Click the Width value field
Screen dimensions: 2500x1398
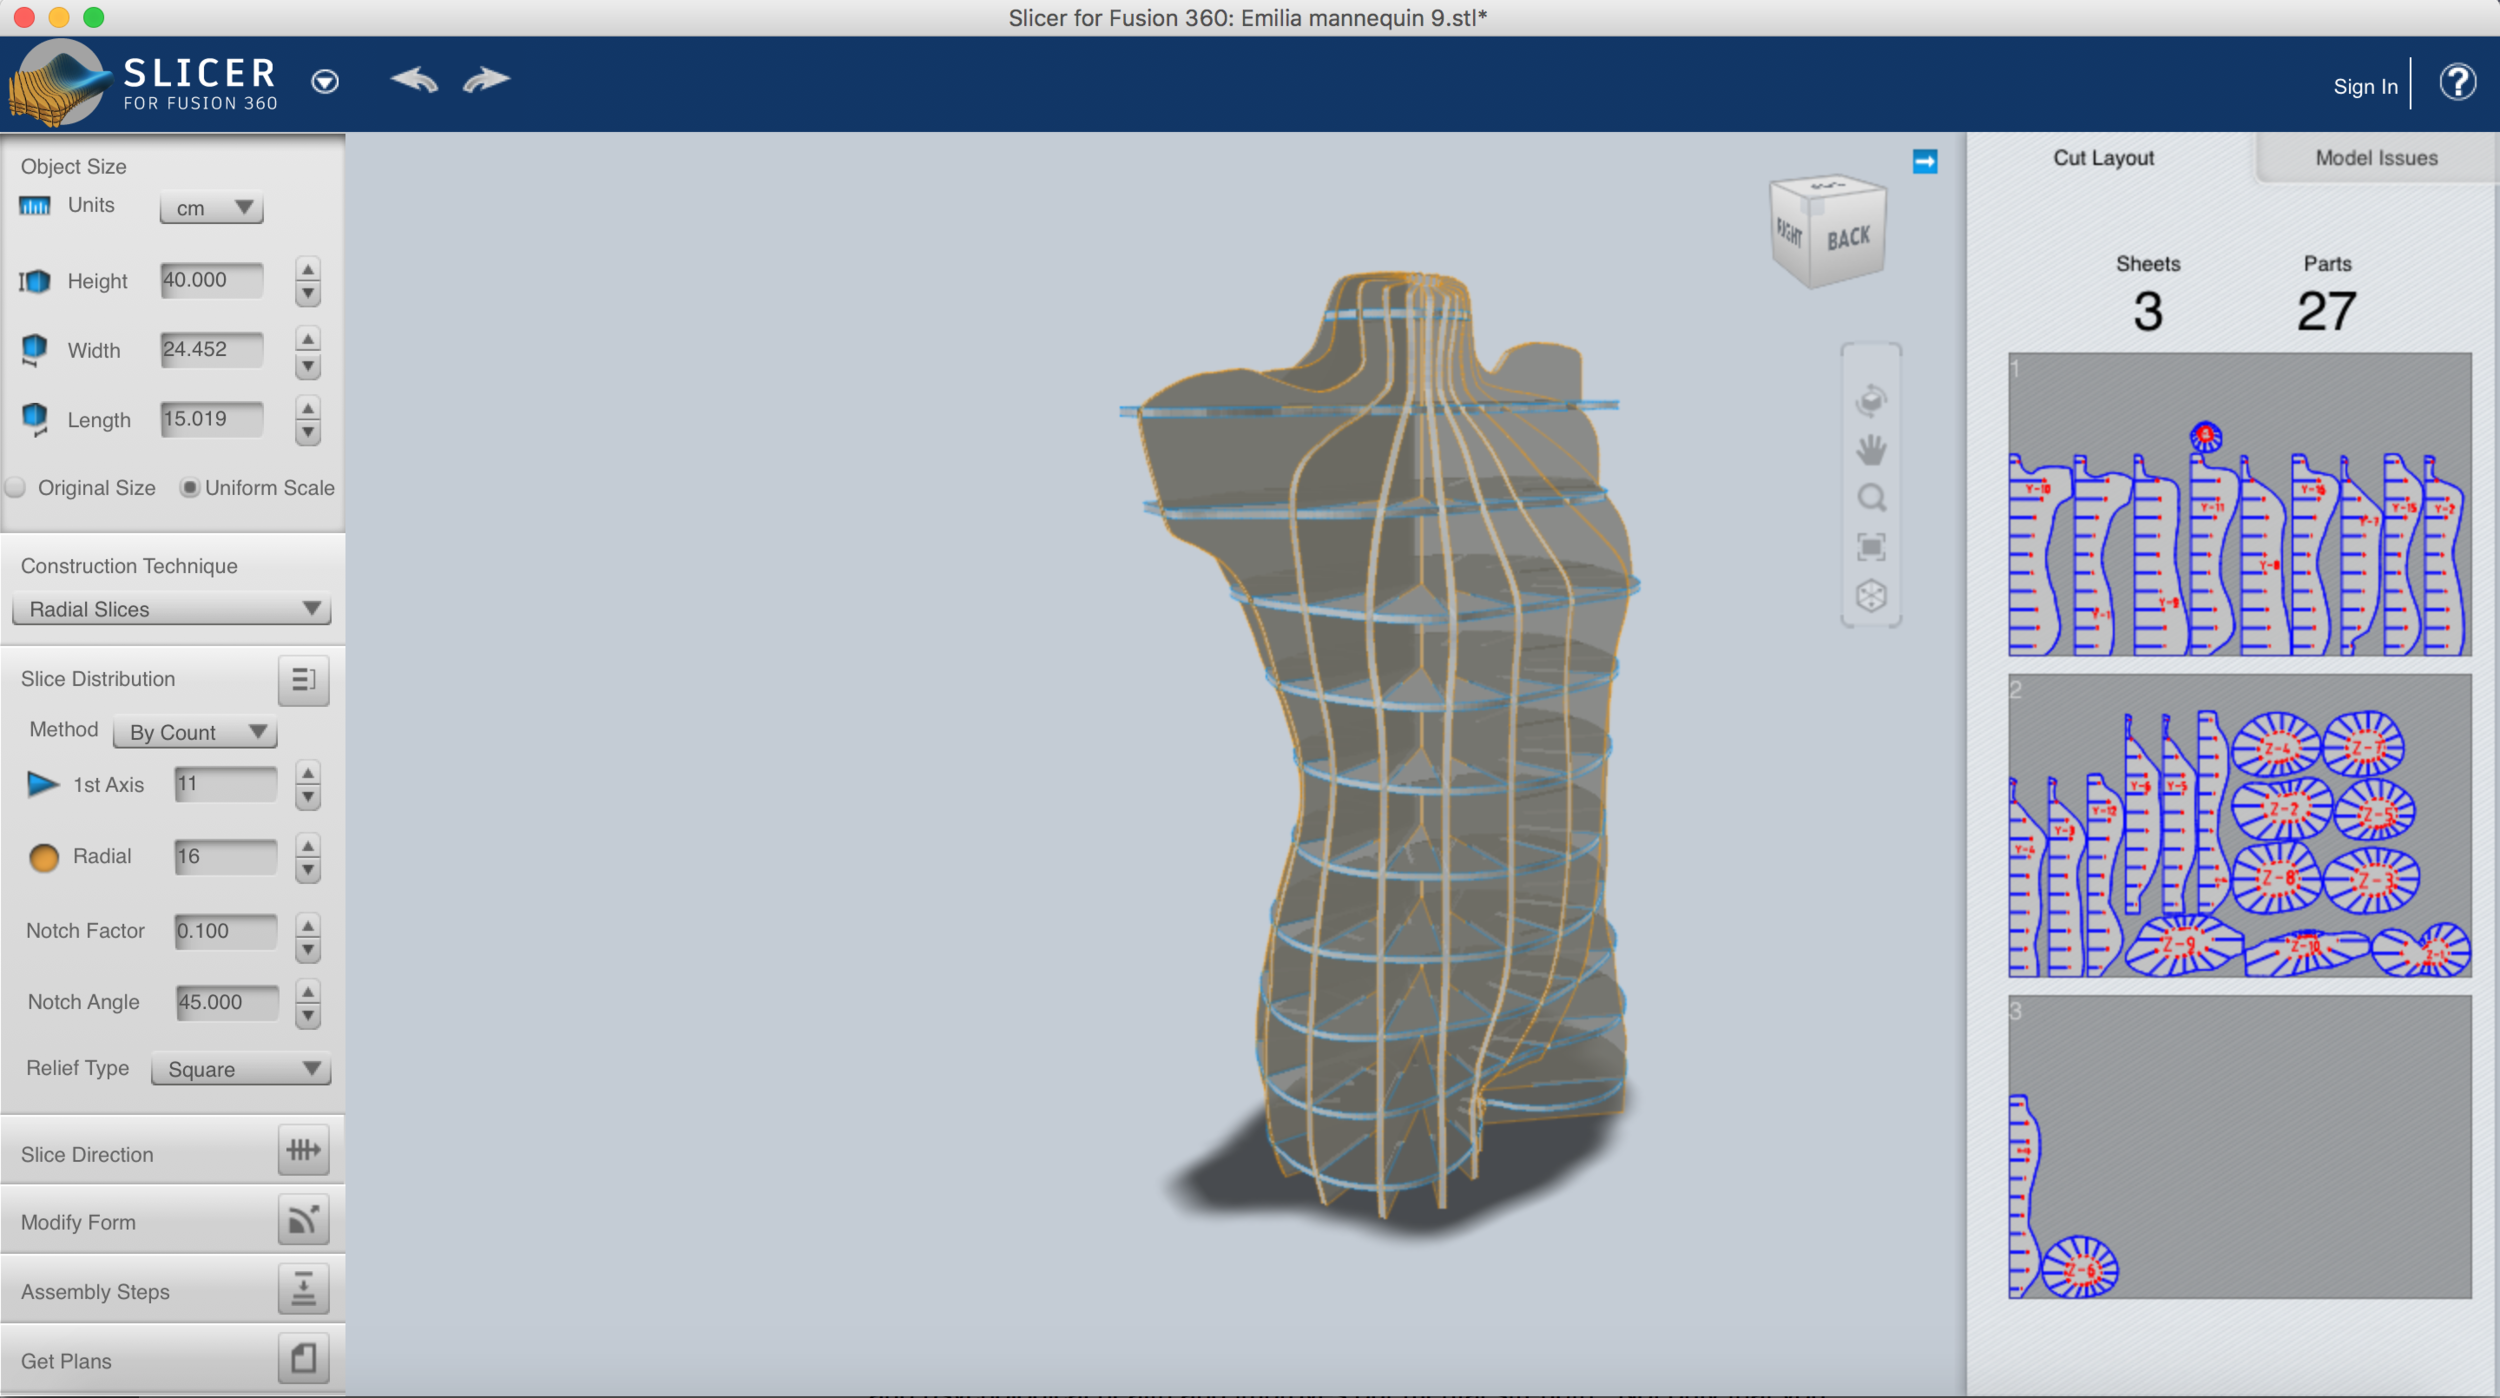212,349
